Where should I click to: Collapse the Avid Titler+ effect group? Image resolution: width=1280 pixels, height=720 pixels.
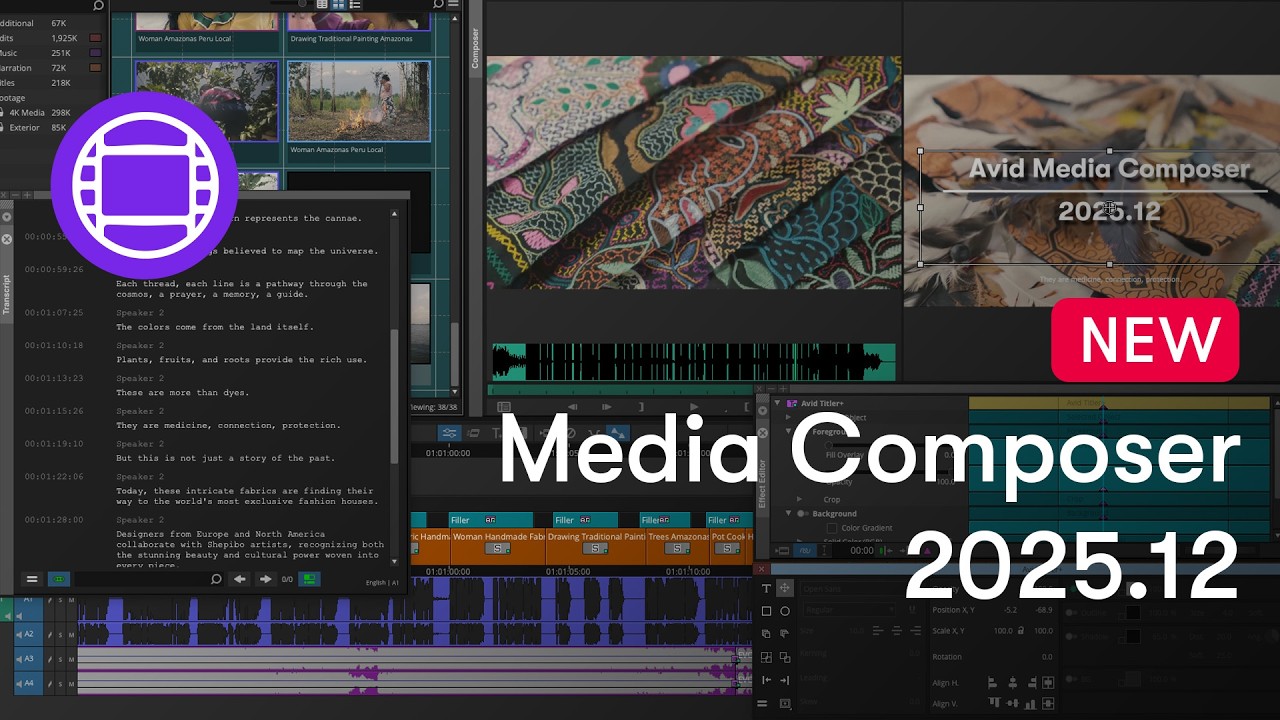pos(777,404)
